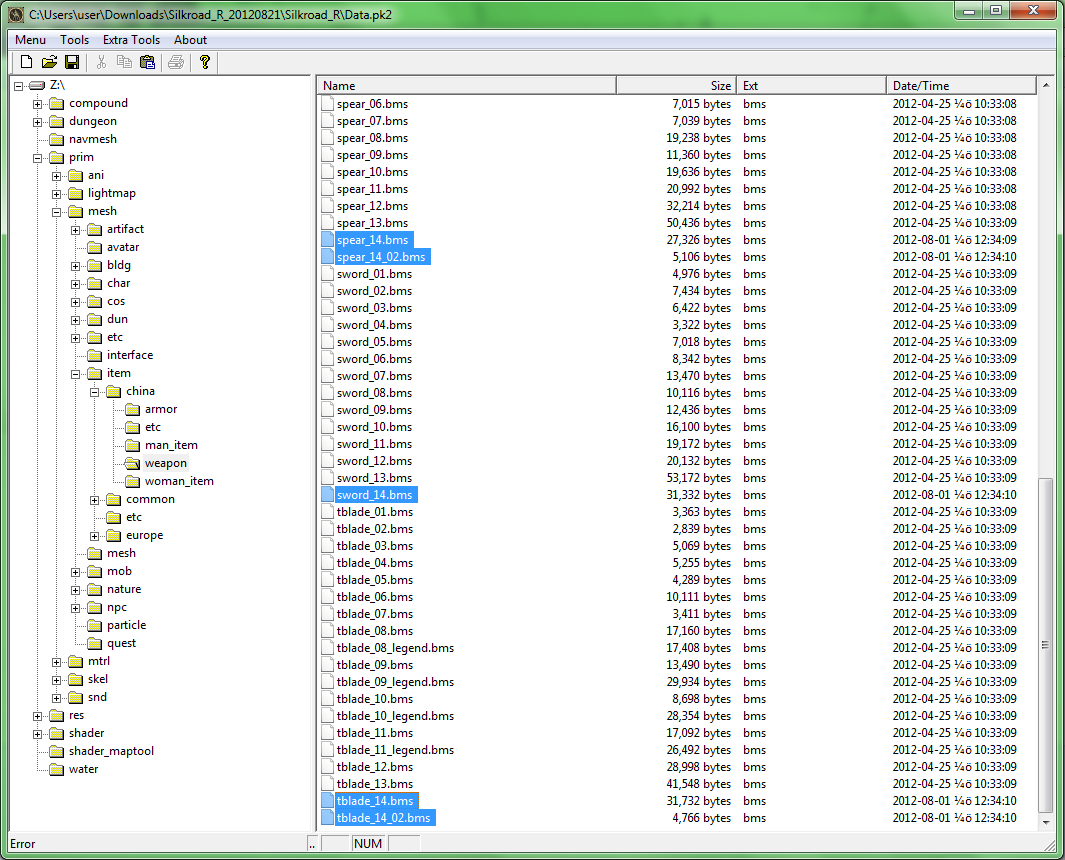
Task: Select the mtrl tree folder
Action: 98,662
